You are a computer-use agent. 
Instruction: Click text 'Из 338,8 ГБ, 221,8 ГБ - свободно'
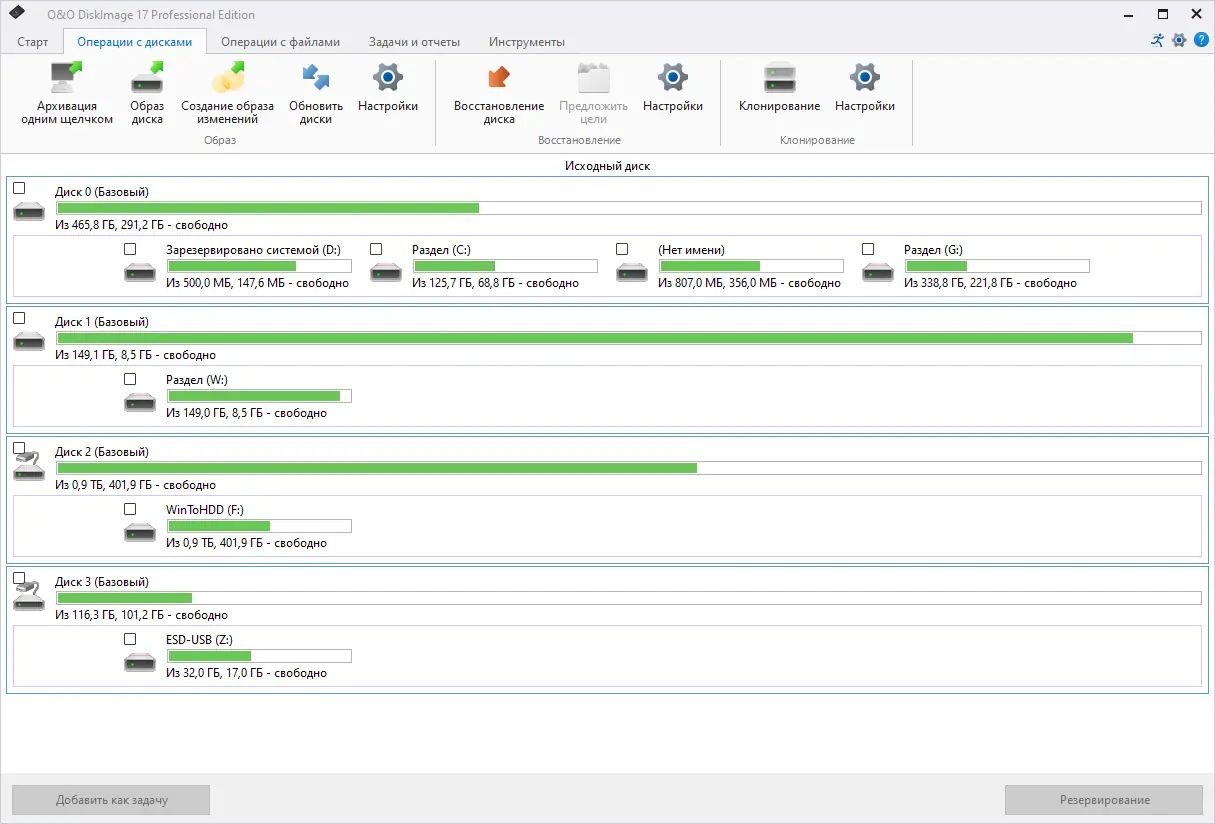990,283
